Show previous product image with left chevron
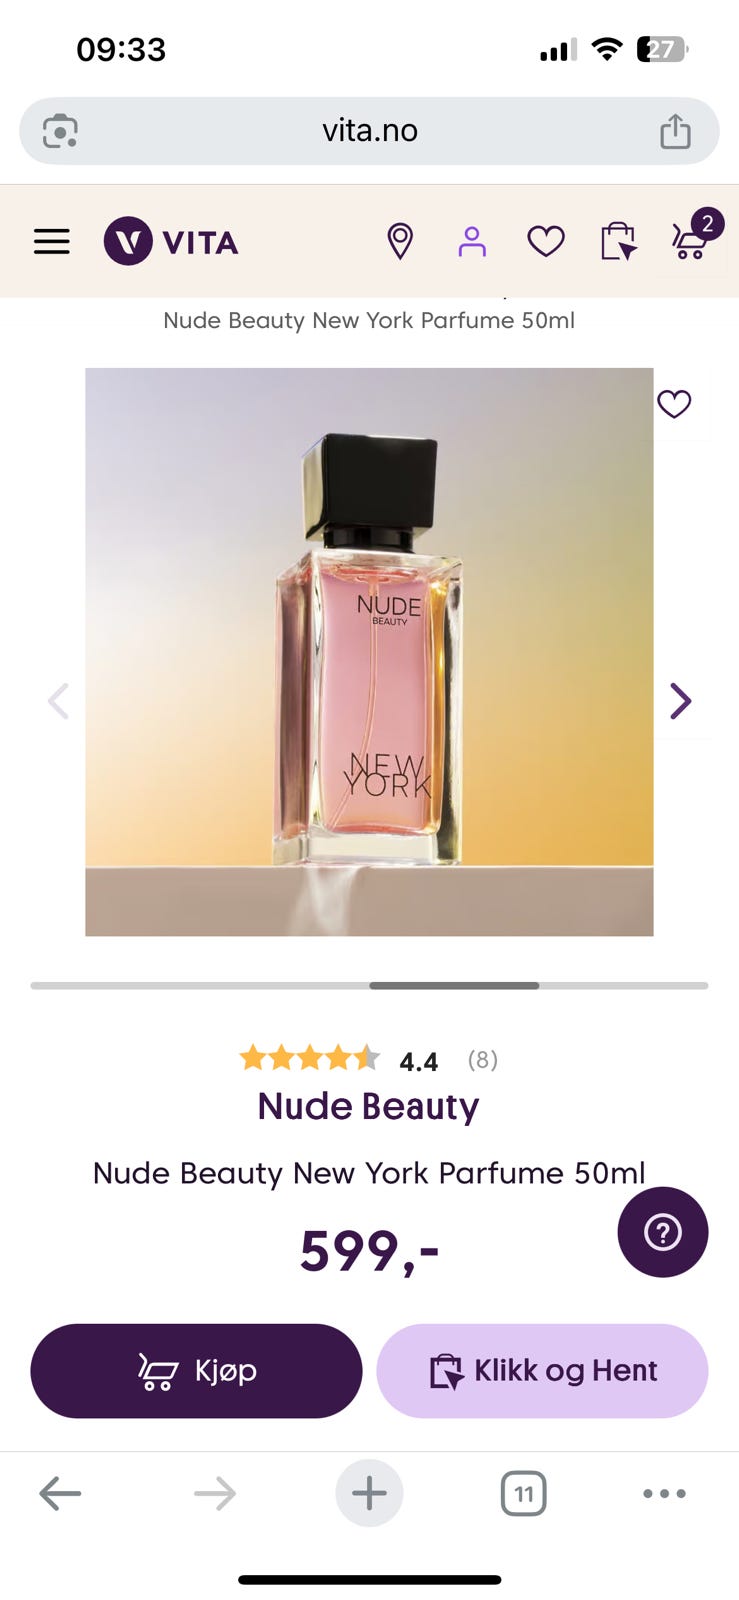The image size is (739, 1600). point(58,701)
